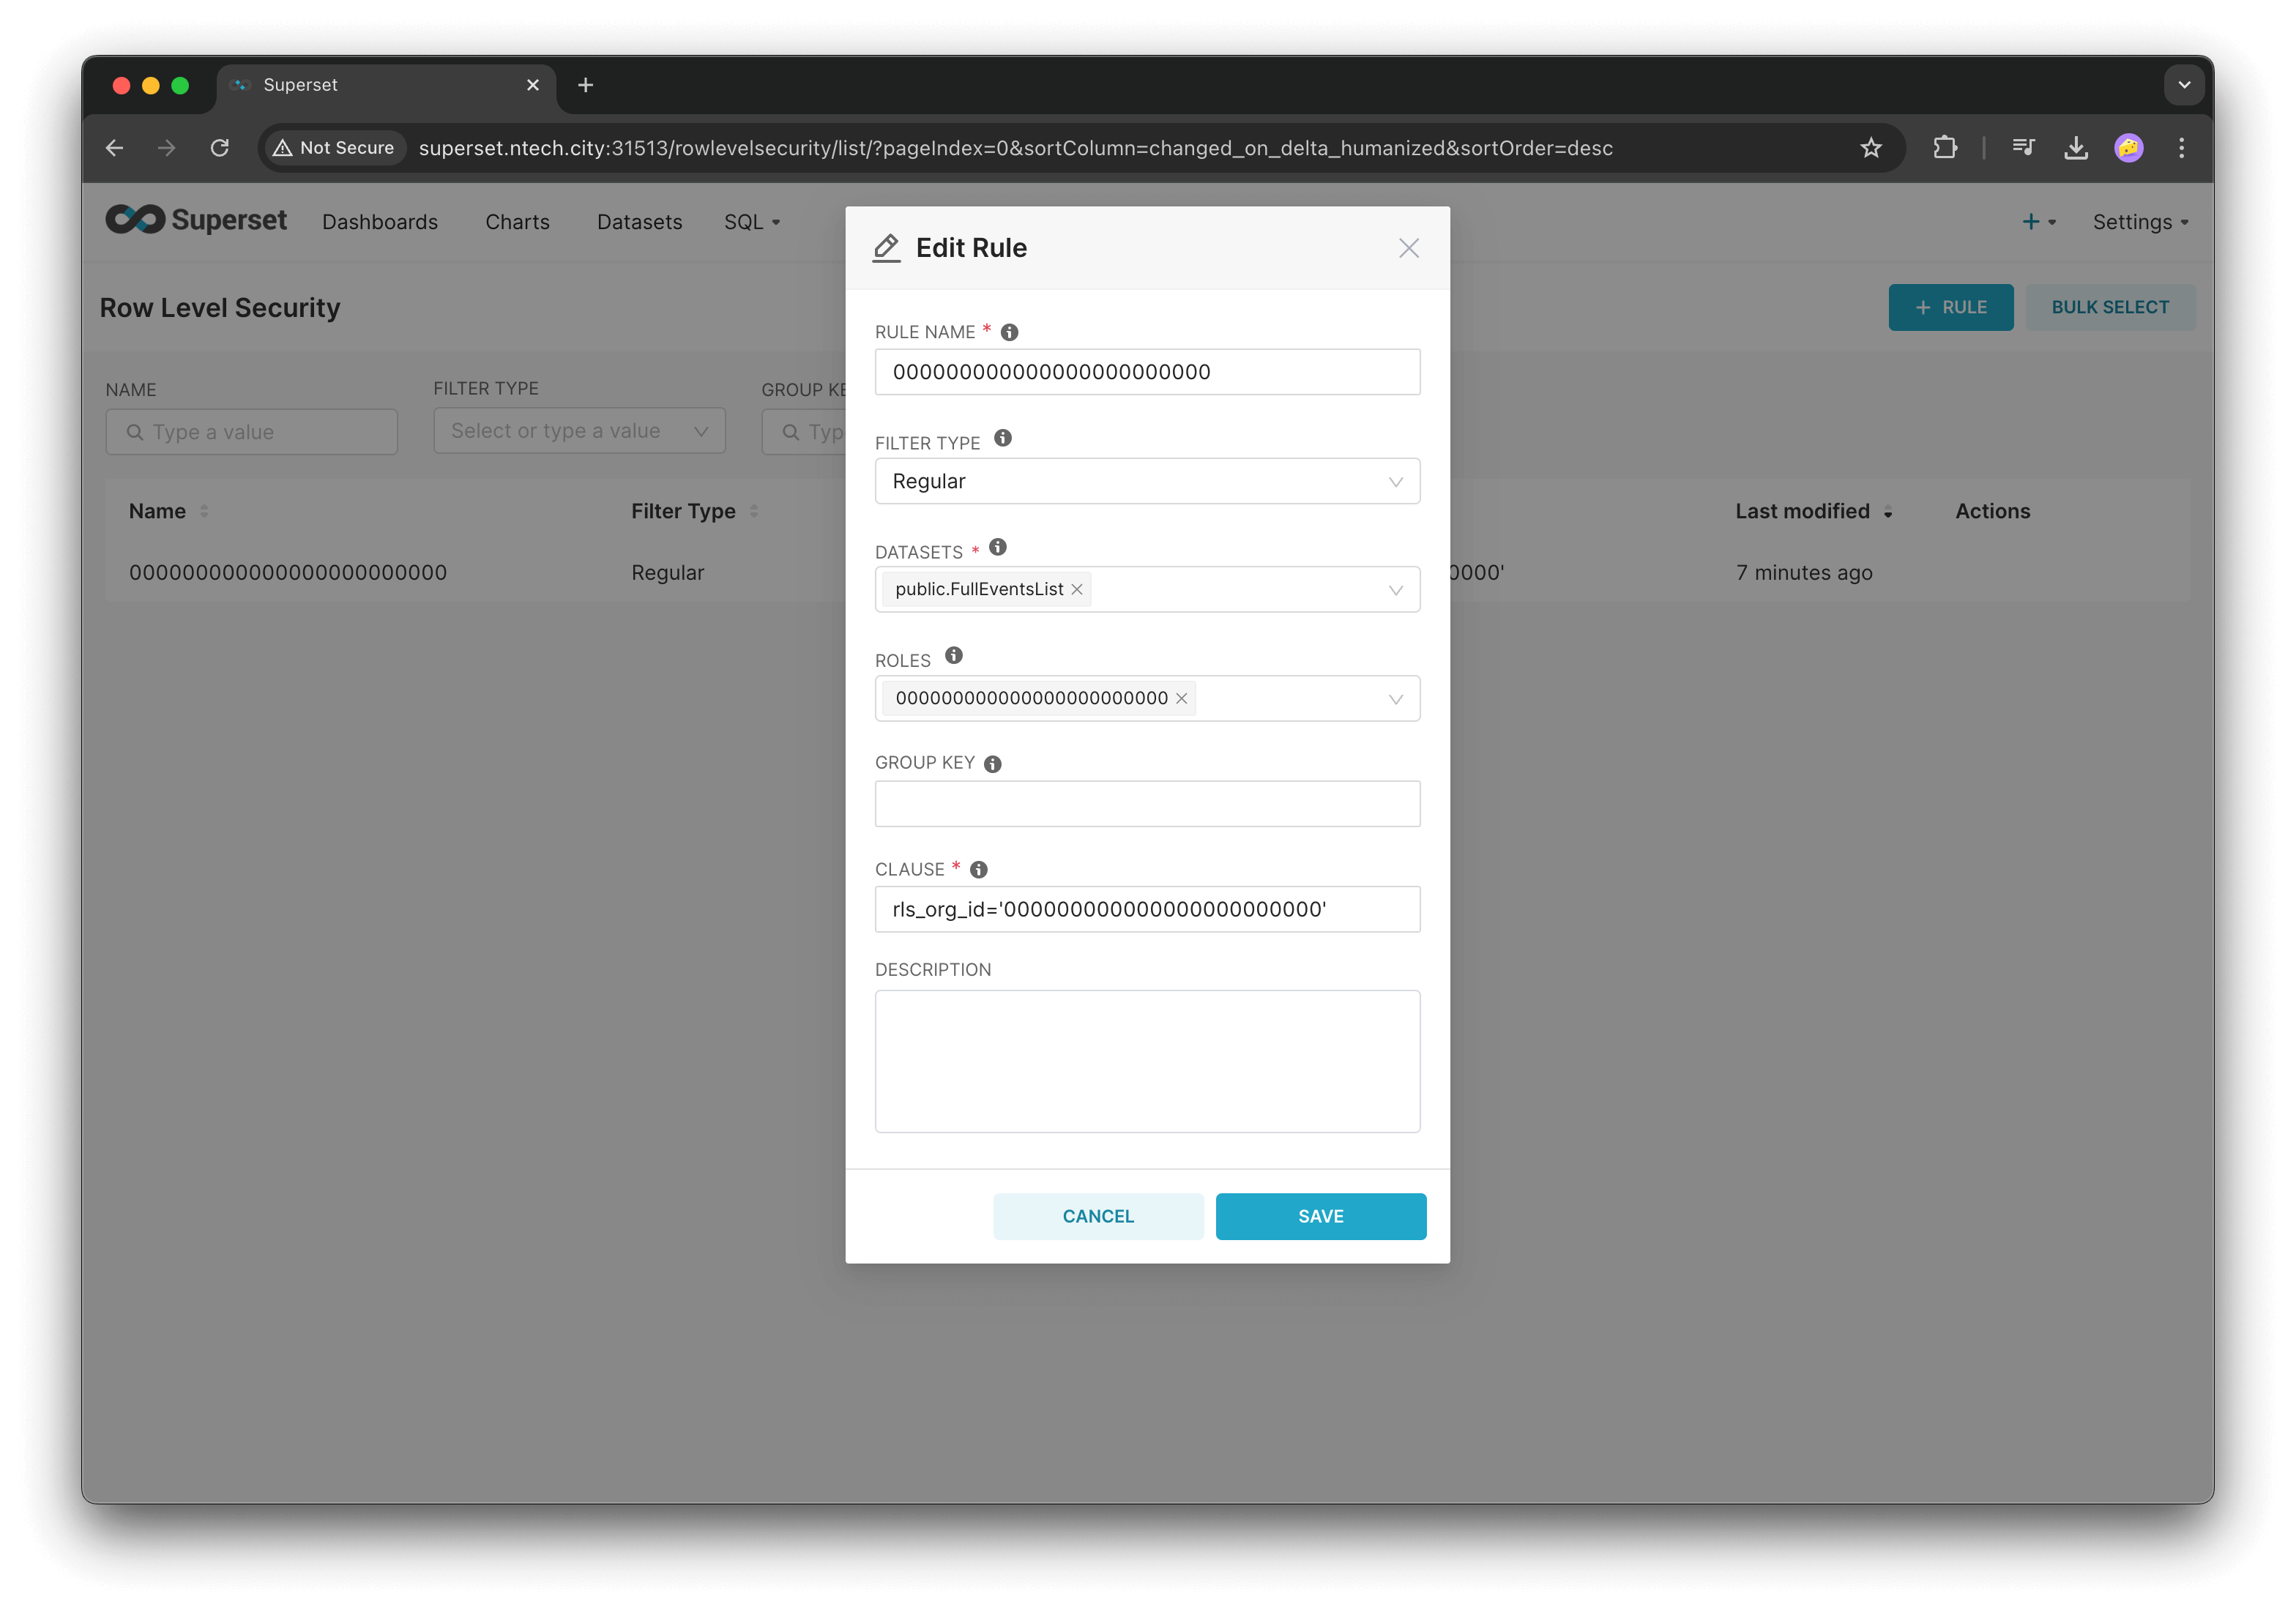Expand the Datasets selection dropdown
Viewport: 2296px width, 1612px height.
(1395, 590)
